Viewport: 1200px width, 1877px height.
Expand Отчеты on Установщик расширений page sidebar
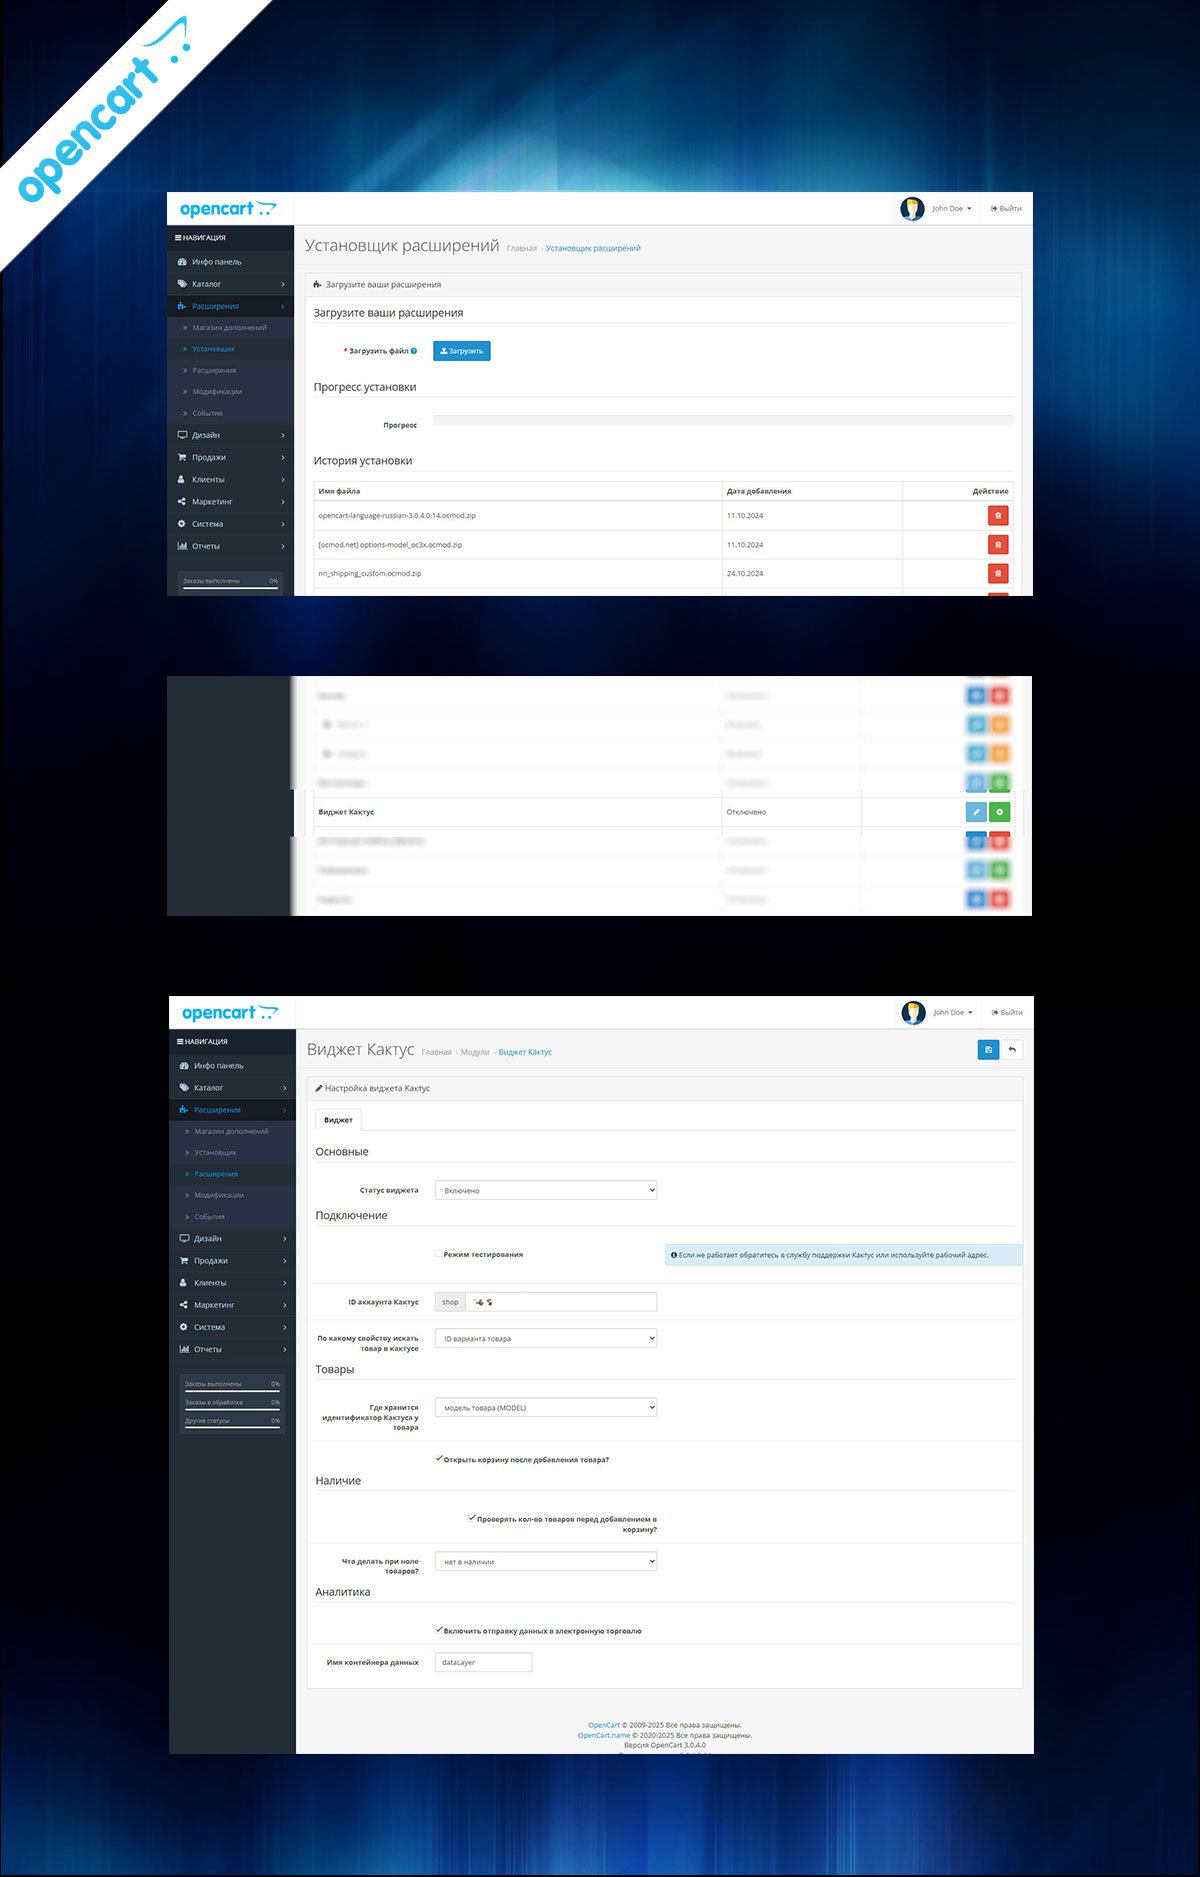tap(231, 546)
